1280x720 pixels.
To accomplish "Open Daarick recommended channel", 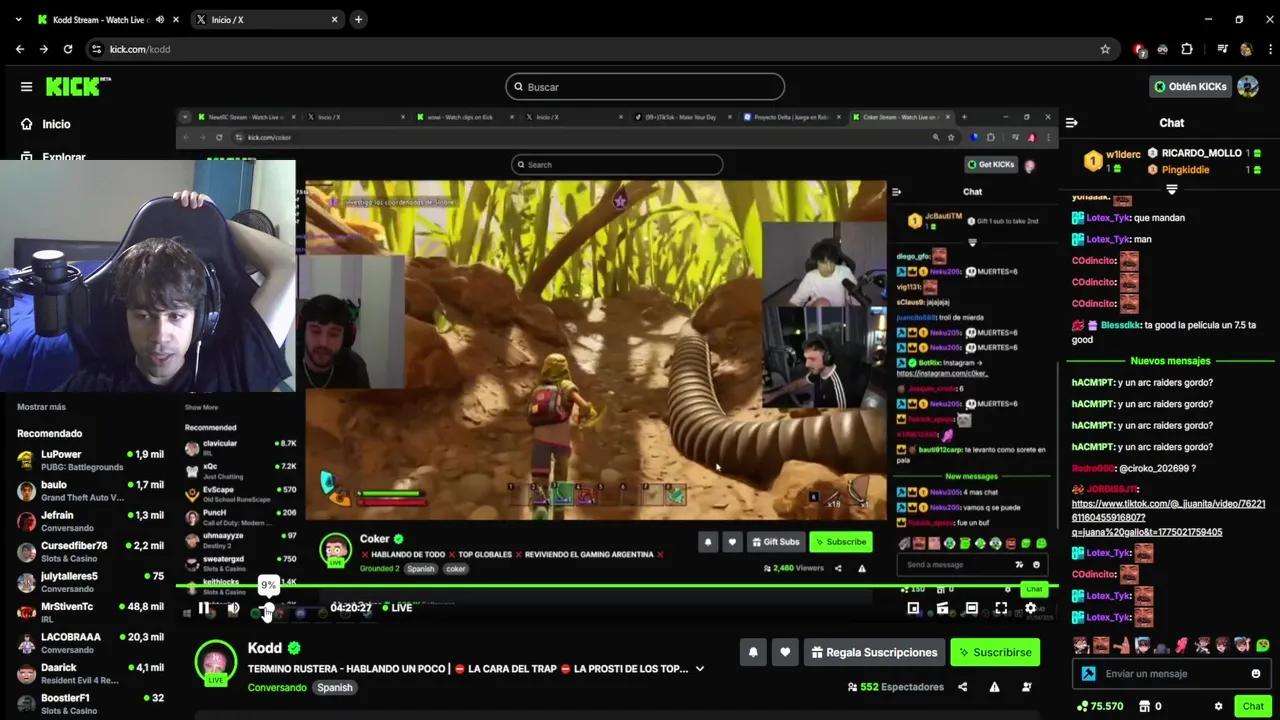I will tap(90, 674).
